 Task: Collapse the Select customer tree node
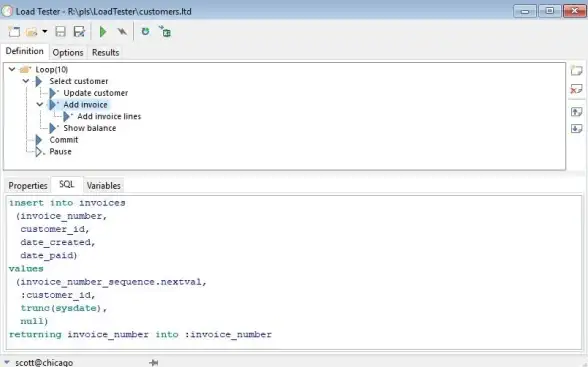point(26,81)
